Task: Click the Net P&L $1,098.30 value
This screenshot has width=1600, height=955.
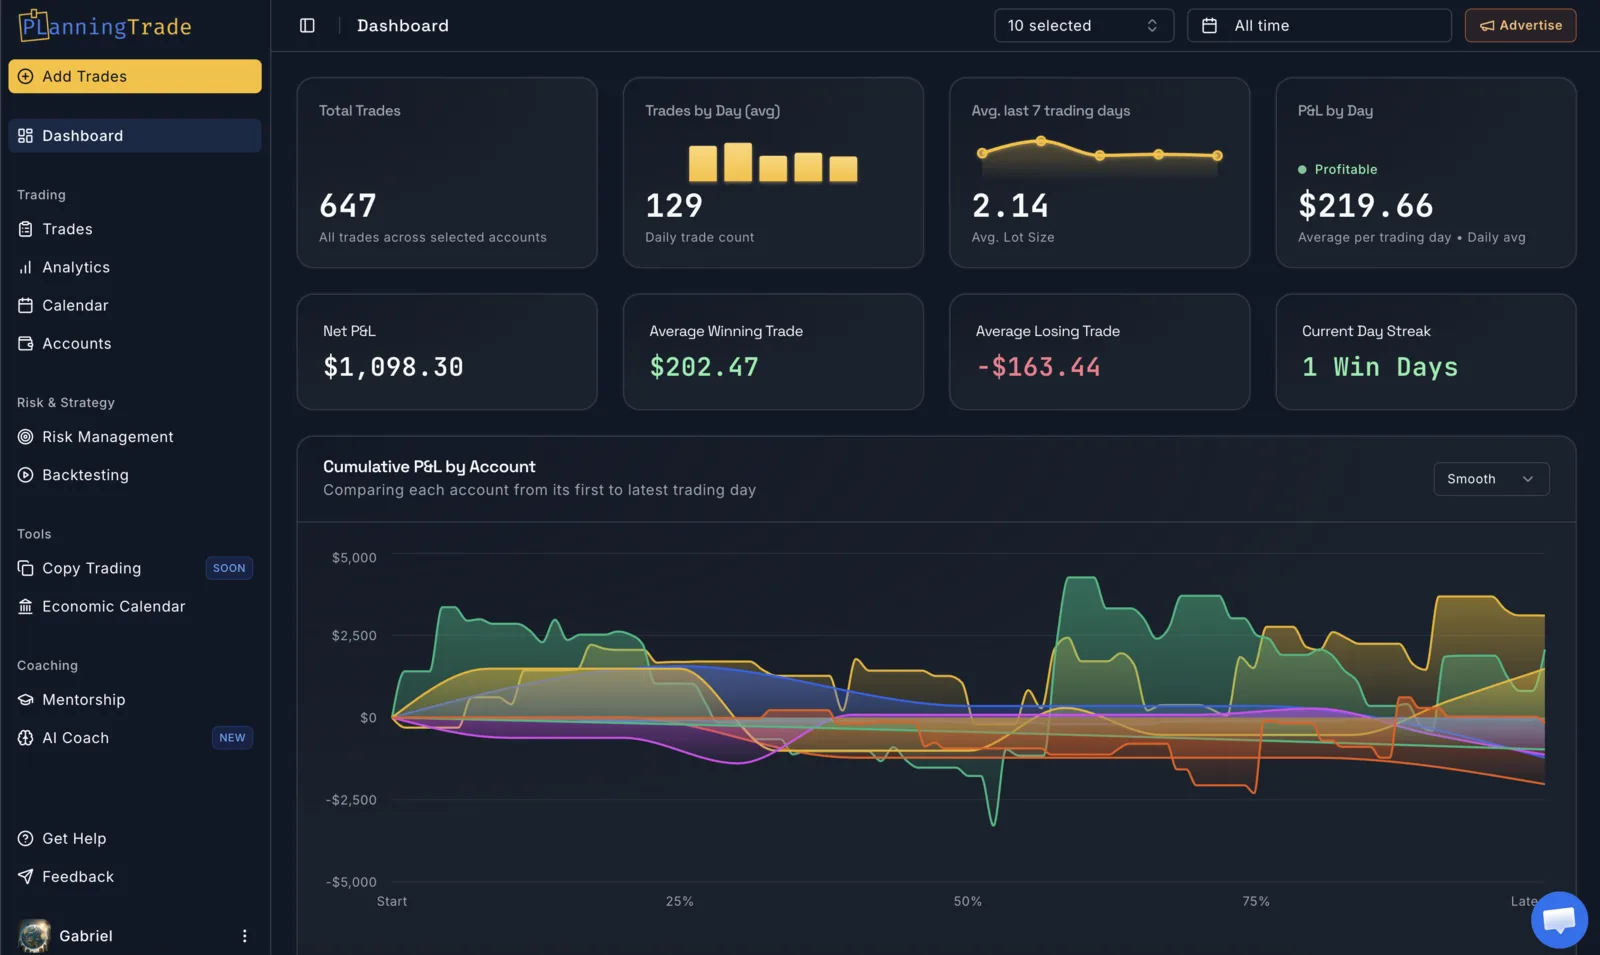Action: (393, 367)
